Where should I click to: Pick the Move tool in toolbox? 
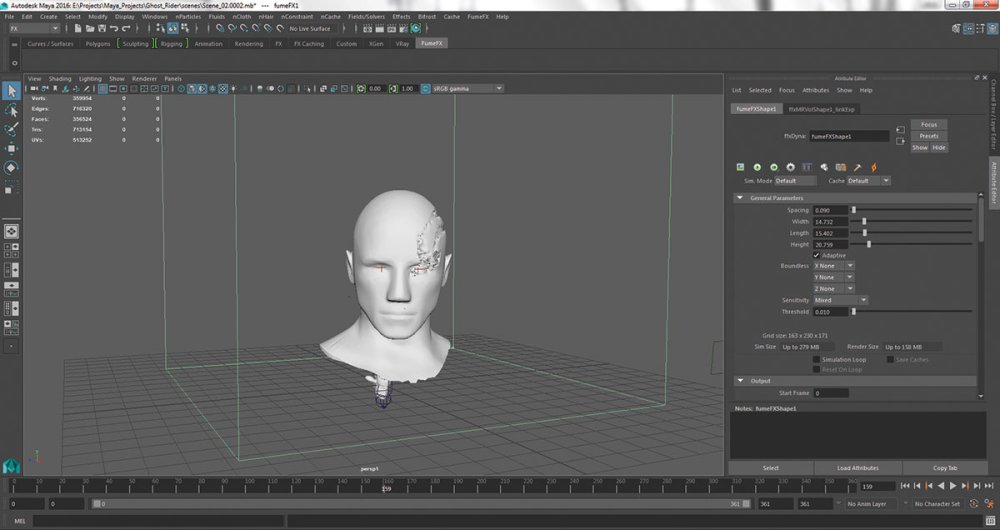(x=11, y=149)
